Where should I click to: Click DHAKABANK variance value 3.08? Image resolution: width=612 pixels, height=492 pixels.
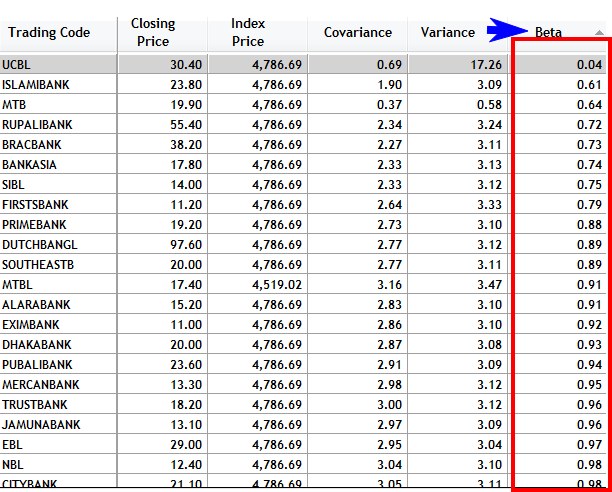tap(489, 345)
